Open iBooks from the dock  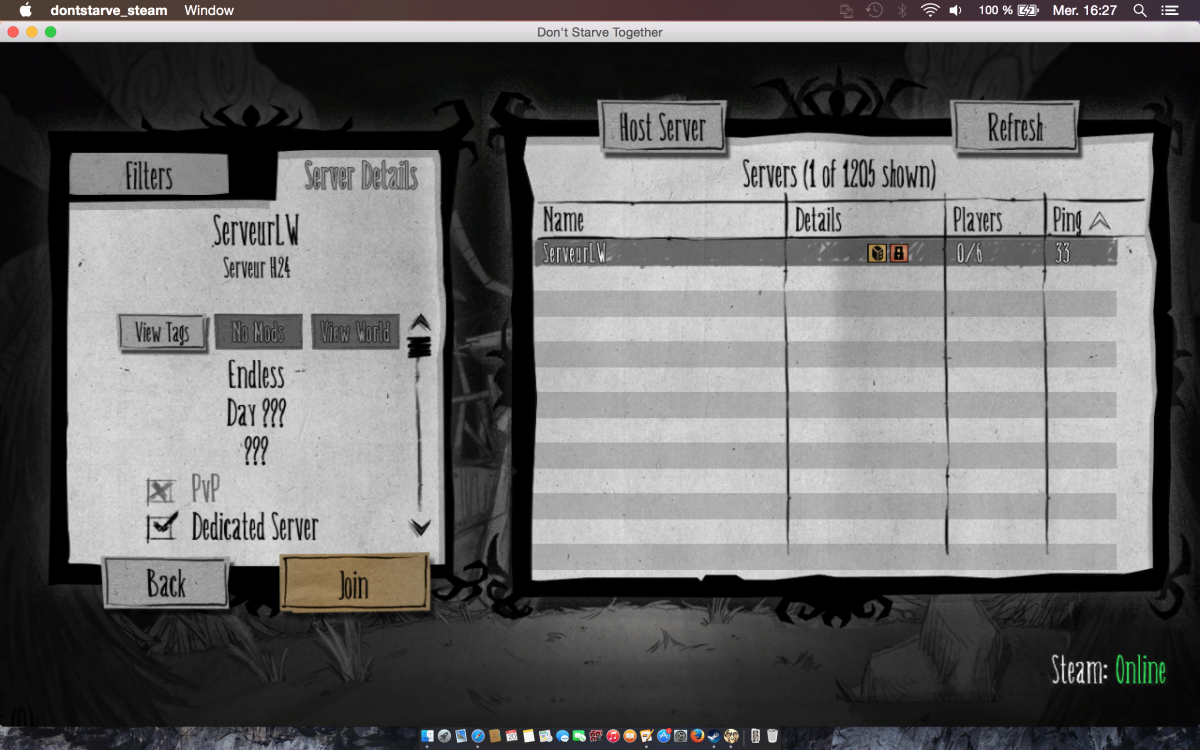tap(630, 736)
